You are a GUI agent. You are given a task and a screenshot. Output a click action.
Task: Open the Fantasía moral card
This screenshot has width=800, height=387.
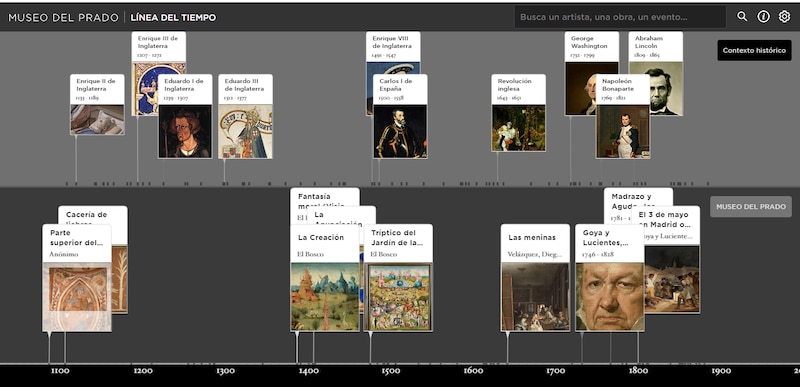point(324,196)
